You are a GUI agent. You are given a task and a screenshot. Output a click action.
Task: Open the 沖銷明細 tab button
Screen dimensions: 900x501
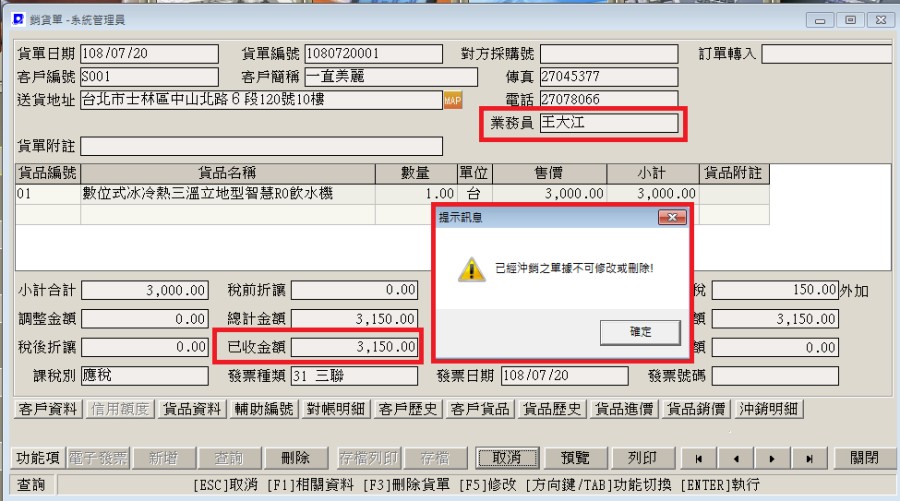click(x=769, y=409)
